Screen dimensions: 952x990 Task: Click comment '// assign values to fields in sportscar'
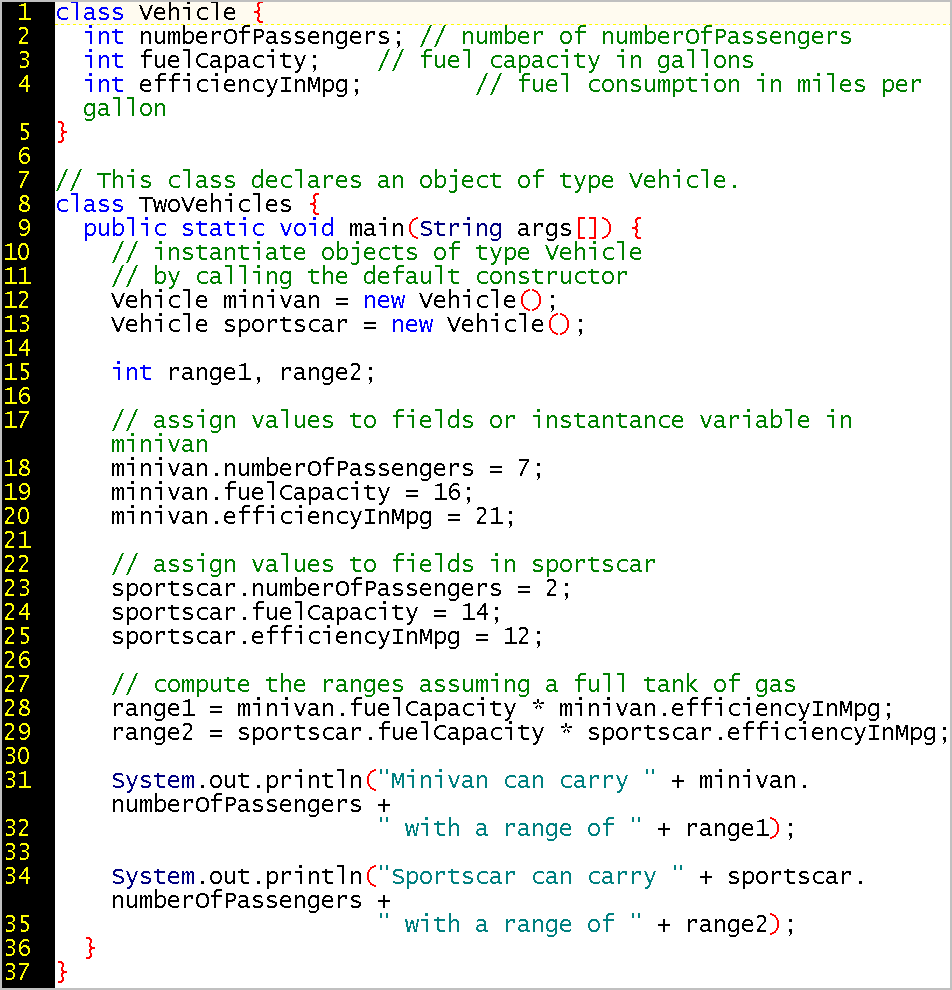point(384,564)
